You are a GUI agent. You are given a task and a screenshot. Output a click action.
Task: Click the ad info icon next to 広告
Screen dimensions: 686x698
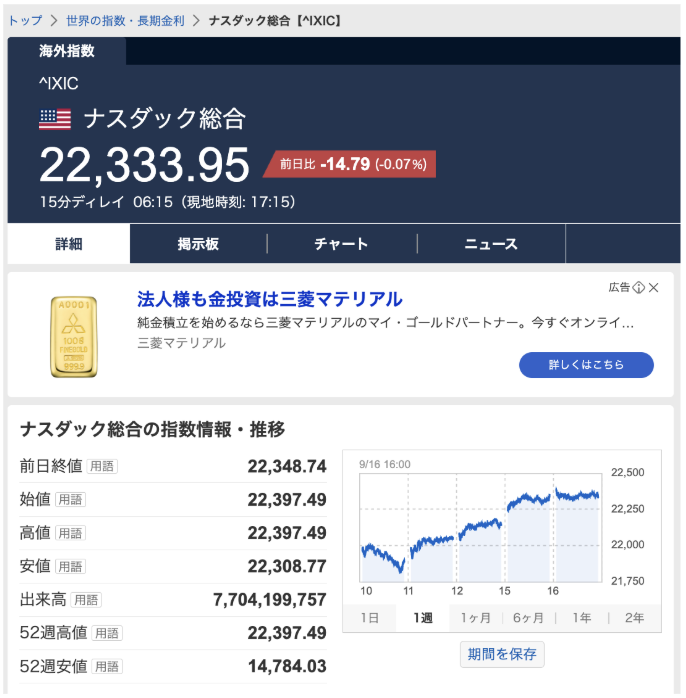638,288
